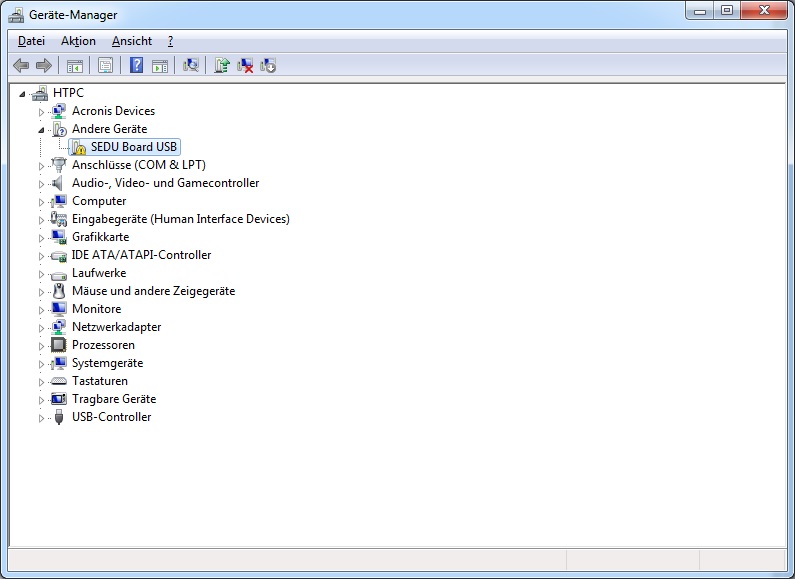Click the Help icon in the toolbar
Screen dimensions: 795x579
136,65
